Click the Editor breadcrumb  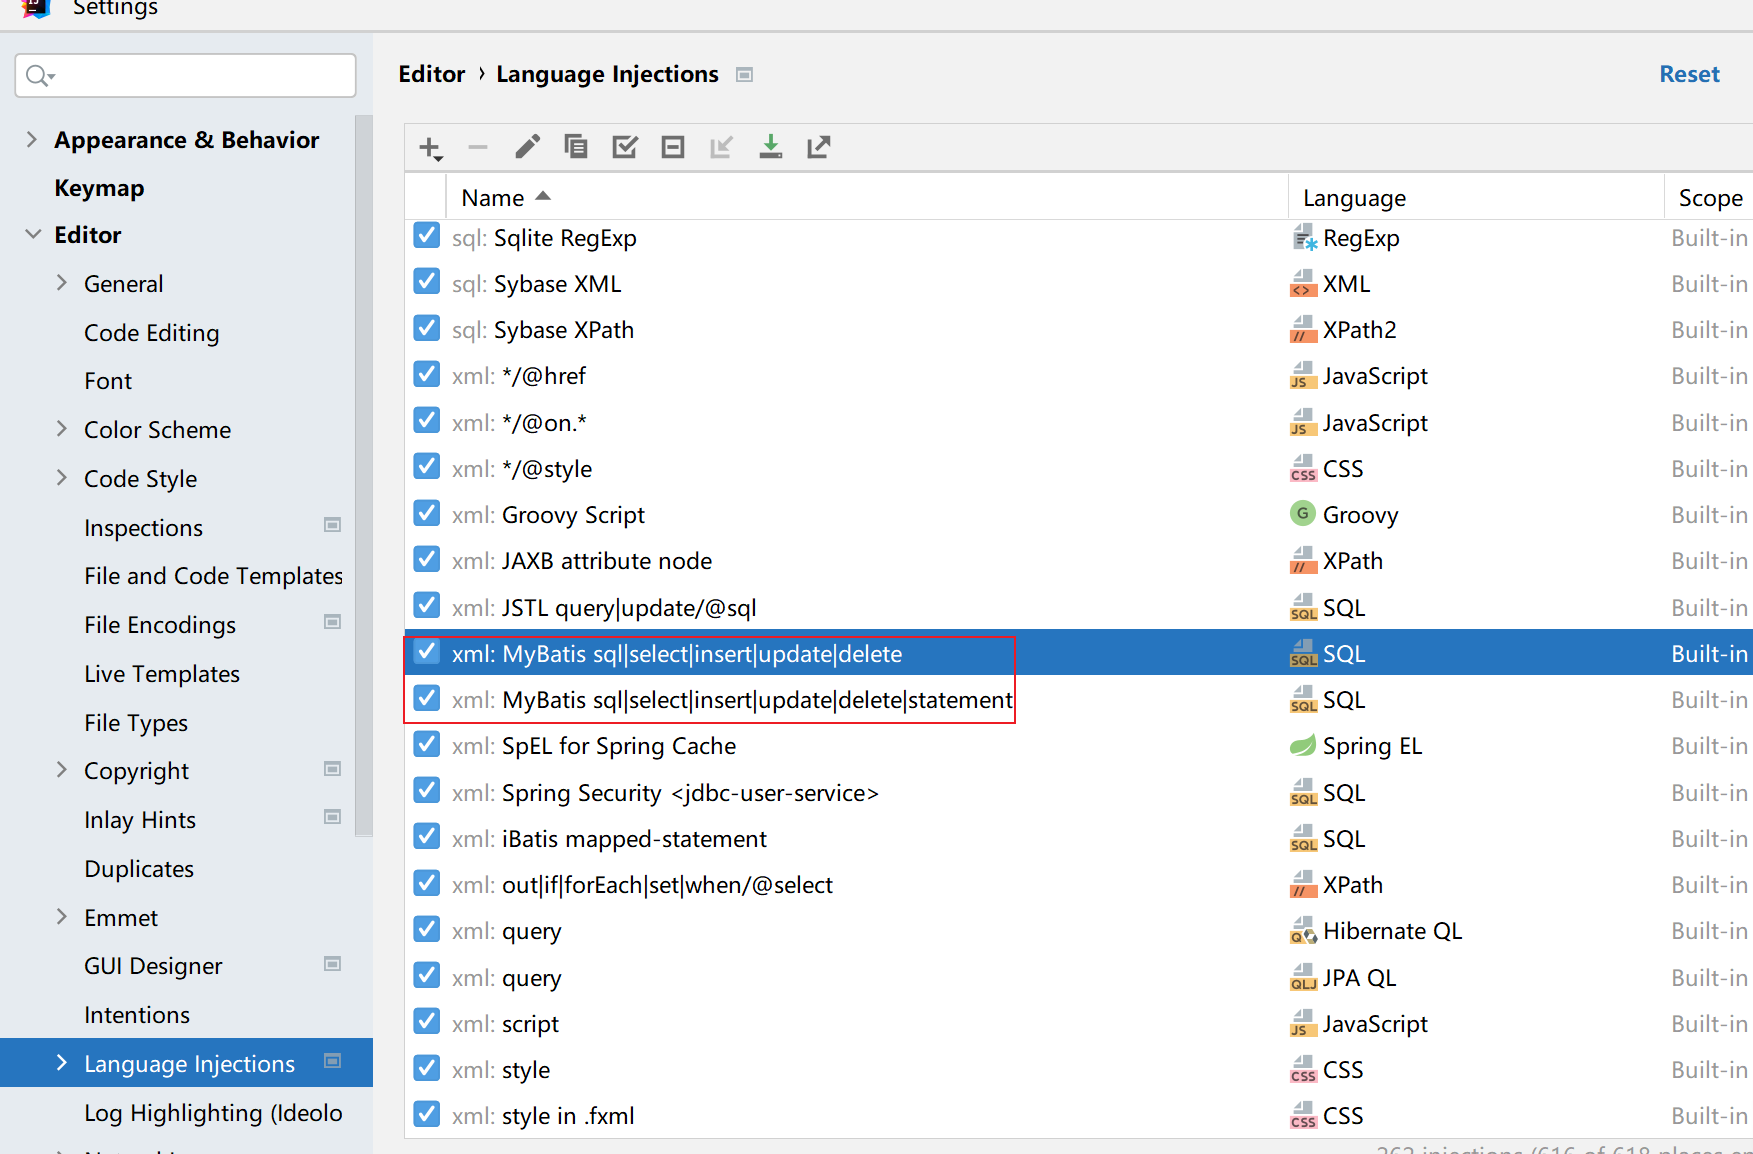coord(432,74)
